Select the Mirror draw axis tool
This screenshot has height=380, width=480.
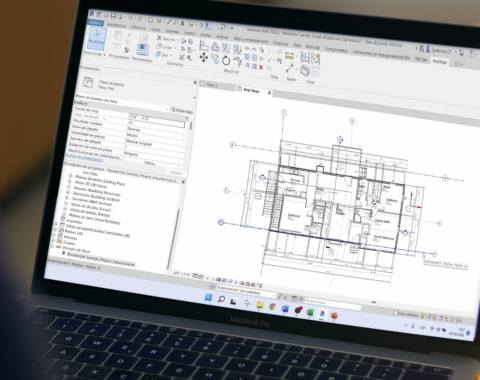coord(238,50)
